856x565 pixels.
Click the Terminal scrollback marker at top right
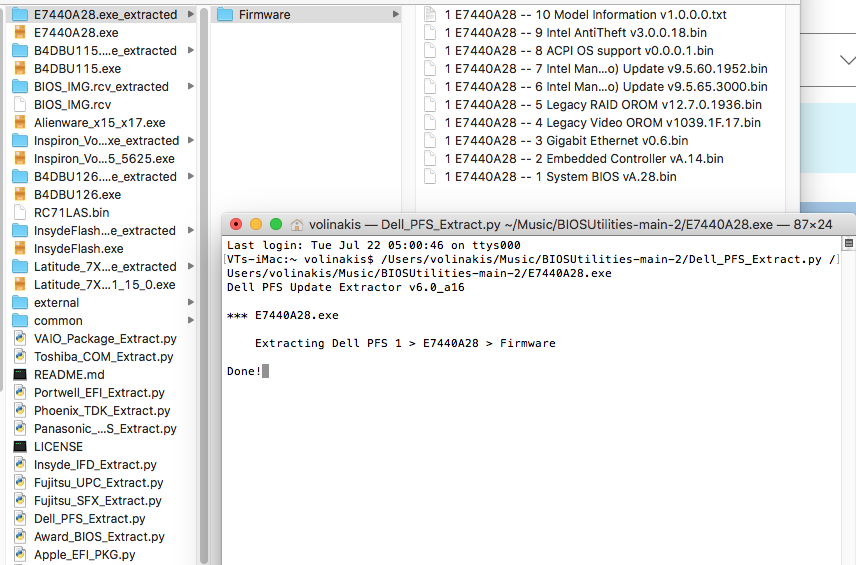(x=849, y=243)
